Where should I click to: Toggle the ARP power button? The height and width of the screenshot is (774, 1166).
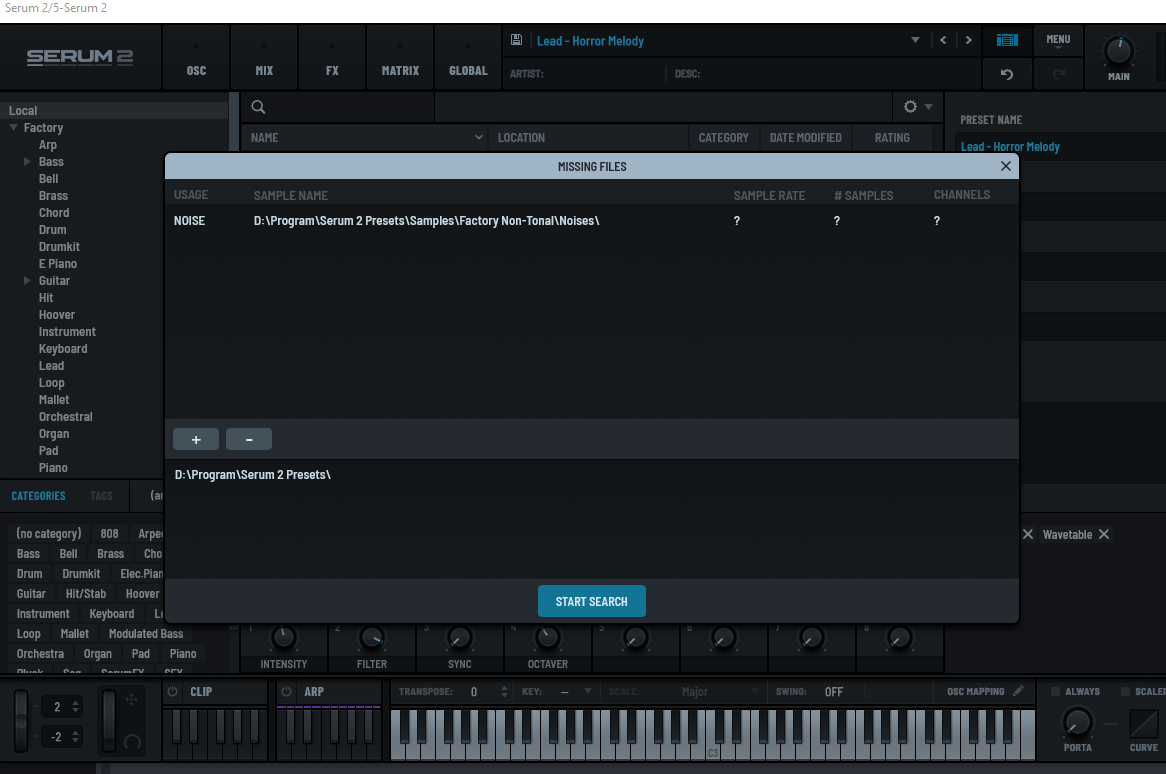click(286, 691)
